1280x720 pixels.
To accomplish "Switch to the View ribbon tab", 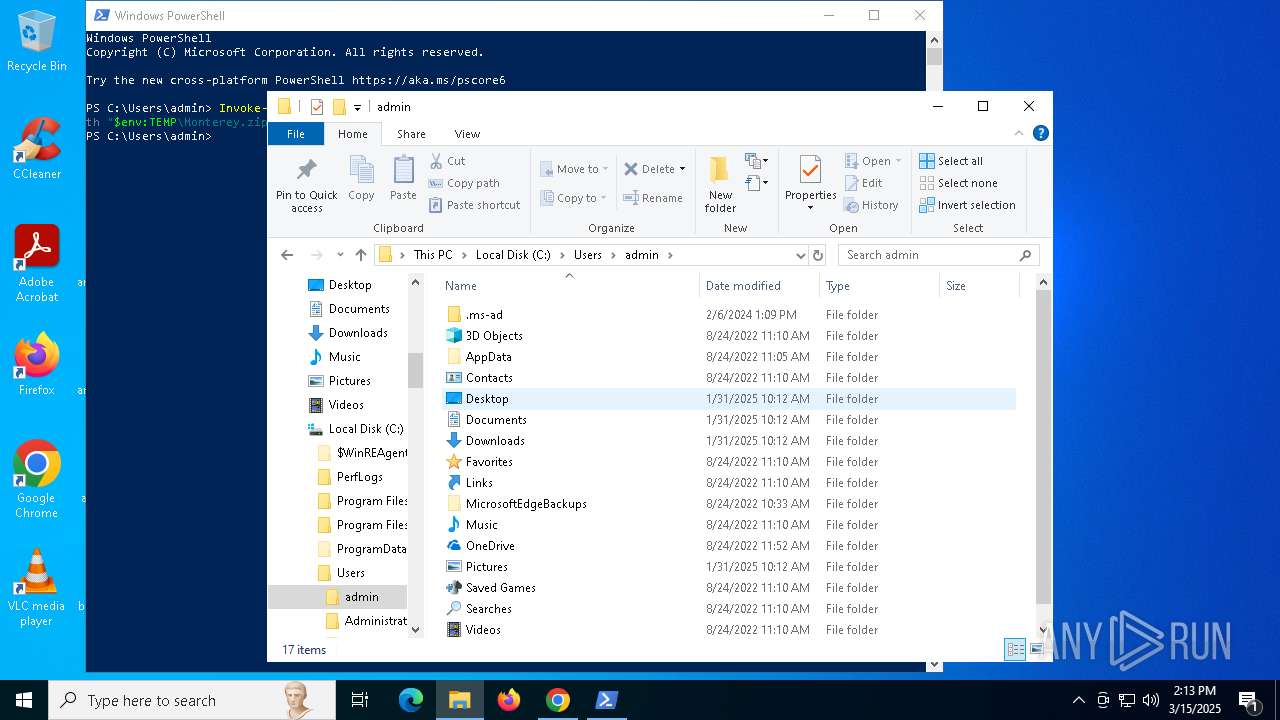I will 467,133.
